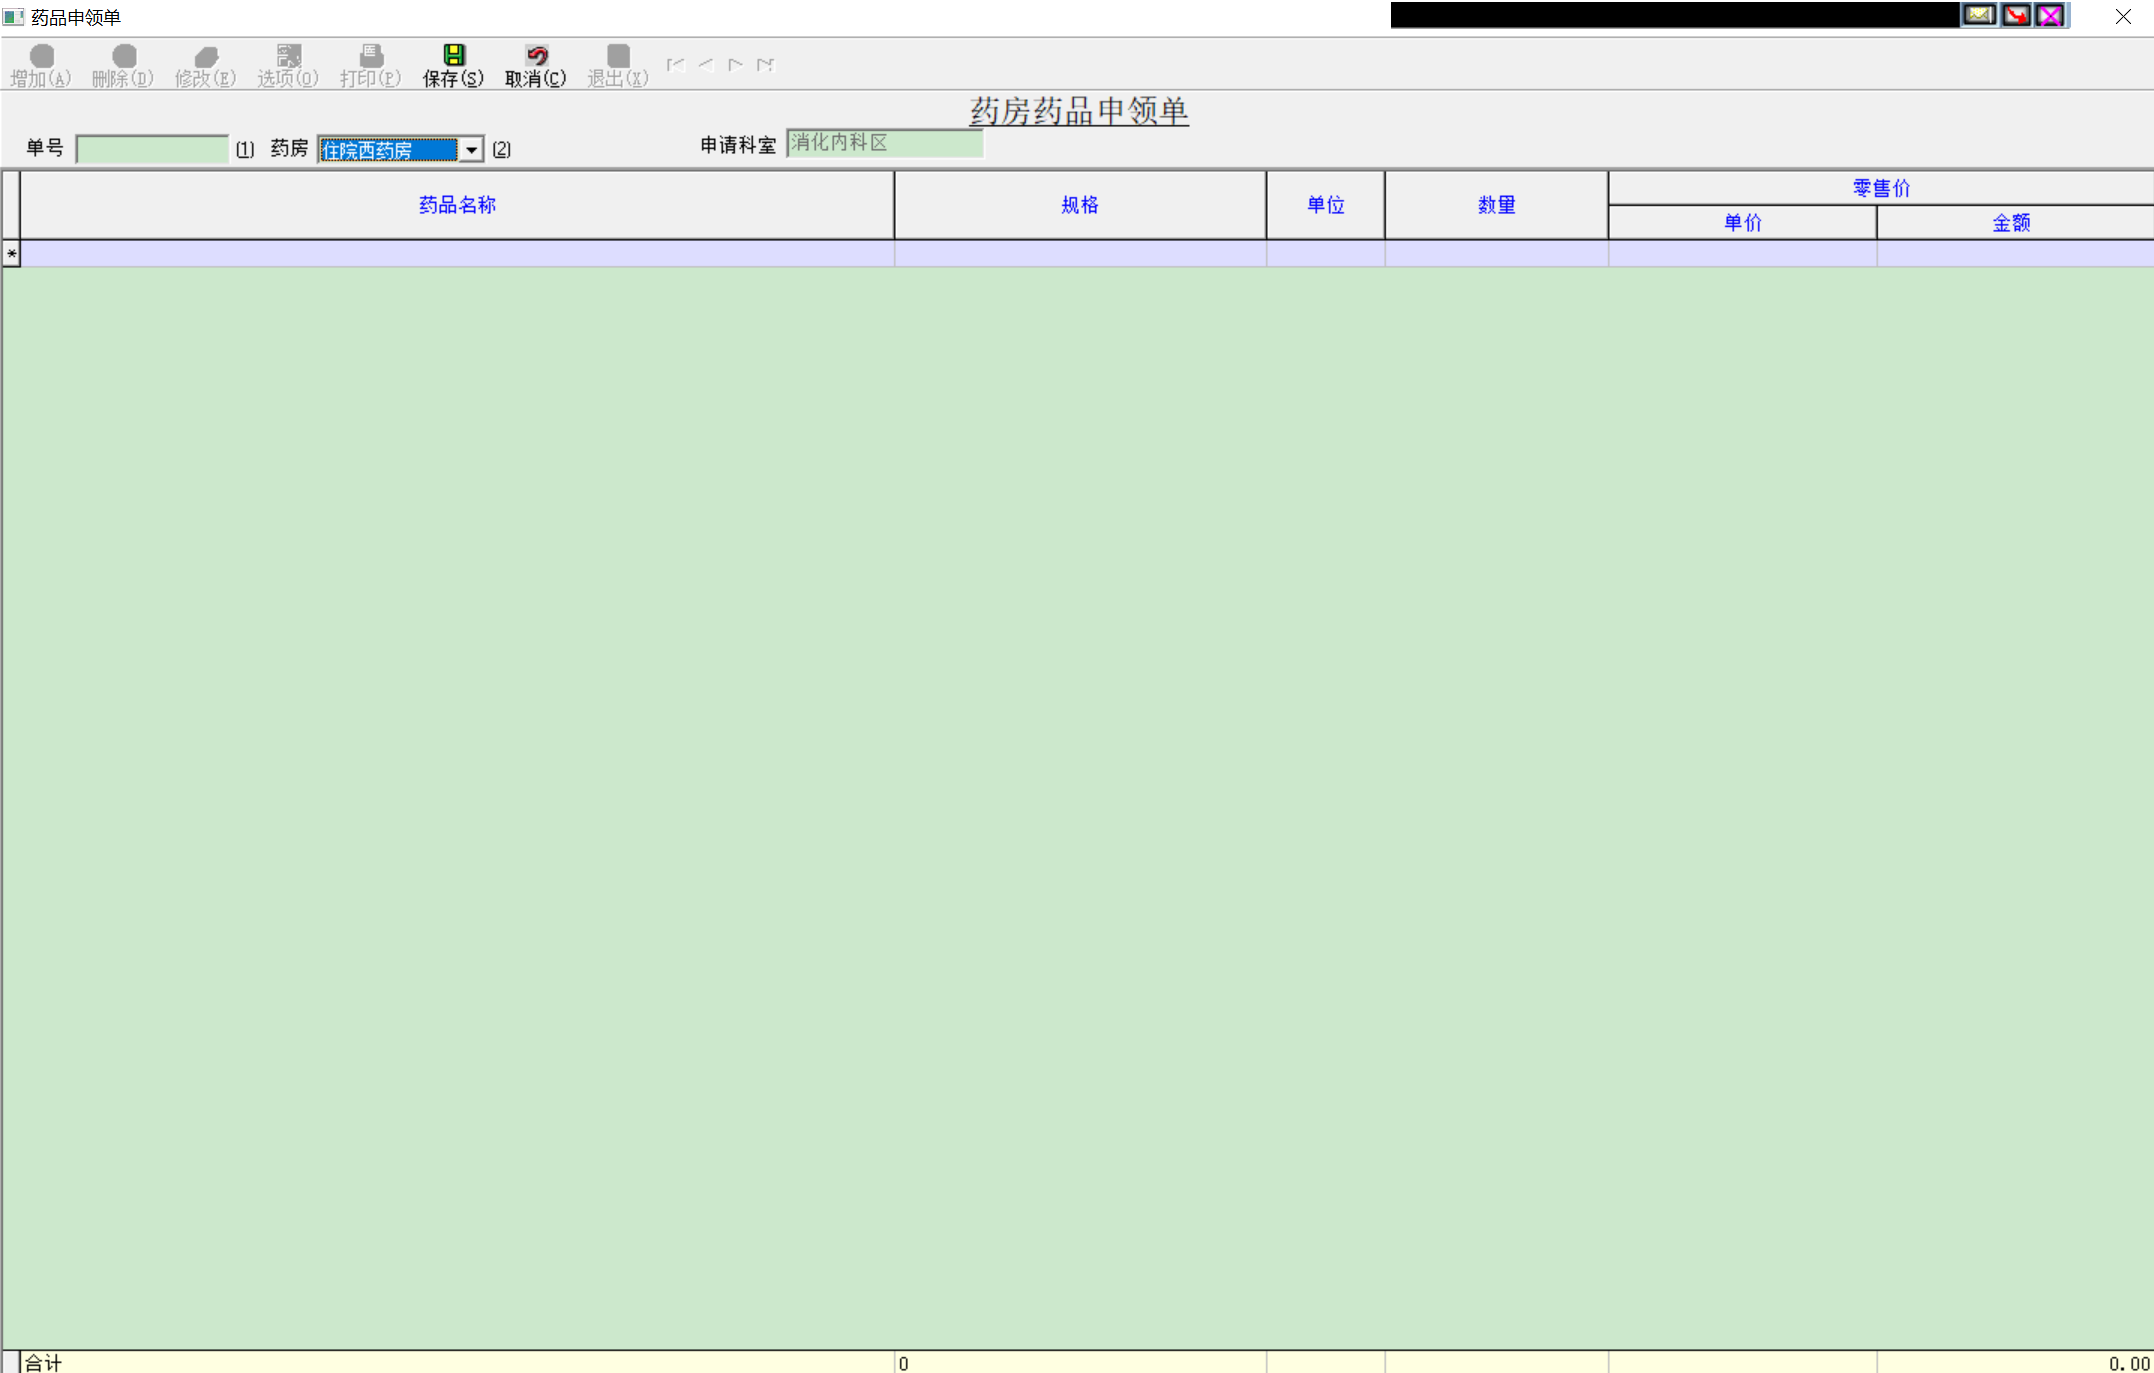The height and width of the screenshot is (1373, 2154).
Task: Go to the previous record
Action: pyautogui.click(x=706, y=65)
